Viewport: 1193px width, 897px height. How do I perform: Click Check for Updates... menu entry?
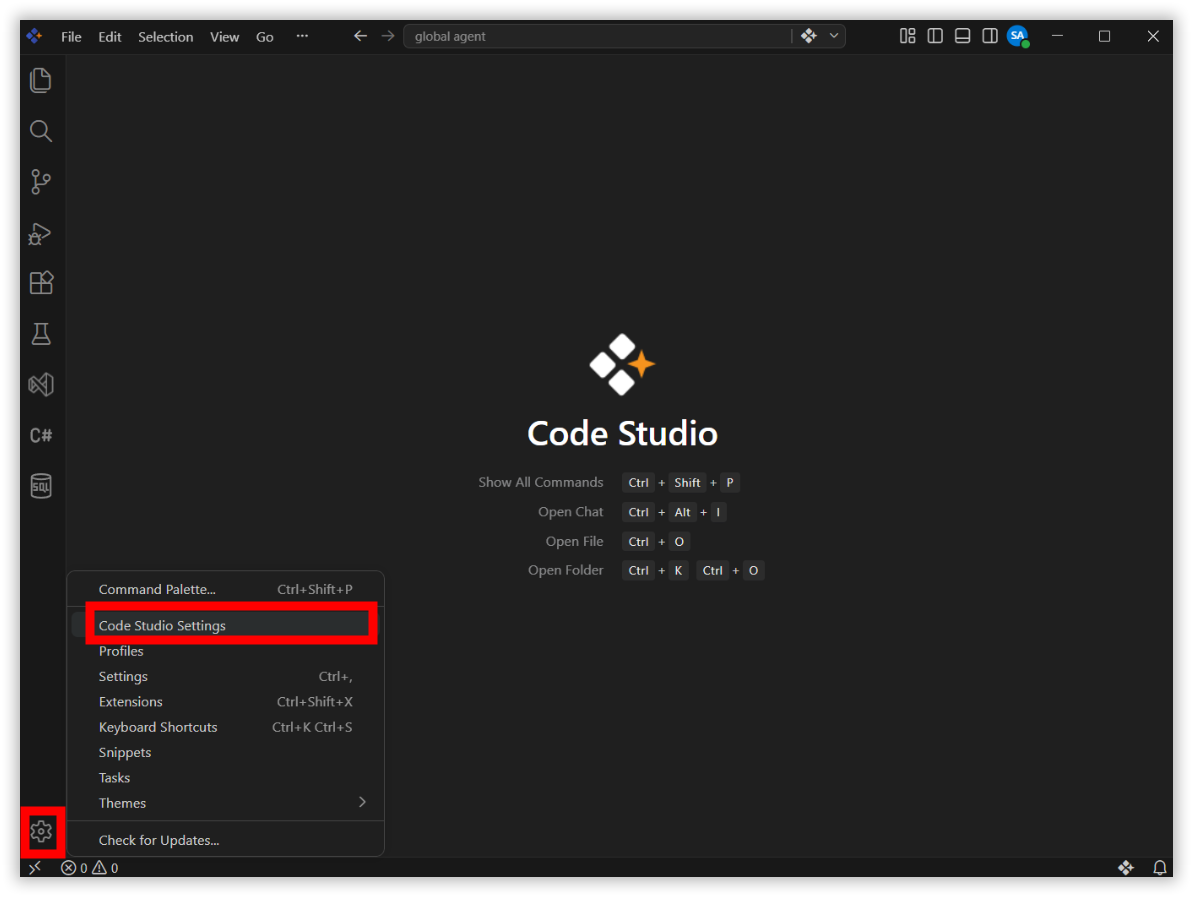tap(227, 840)
